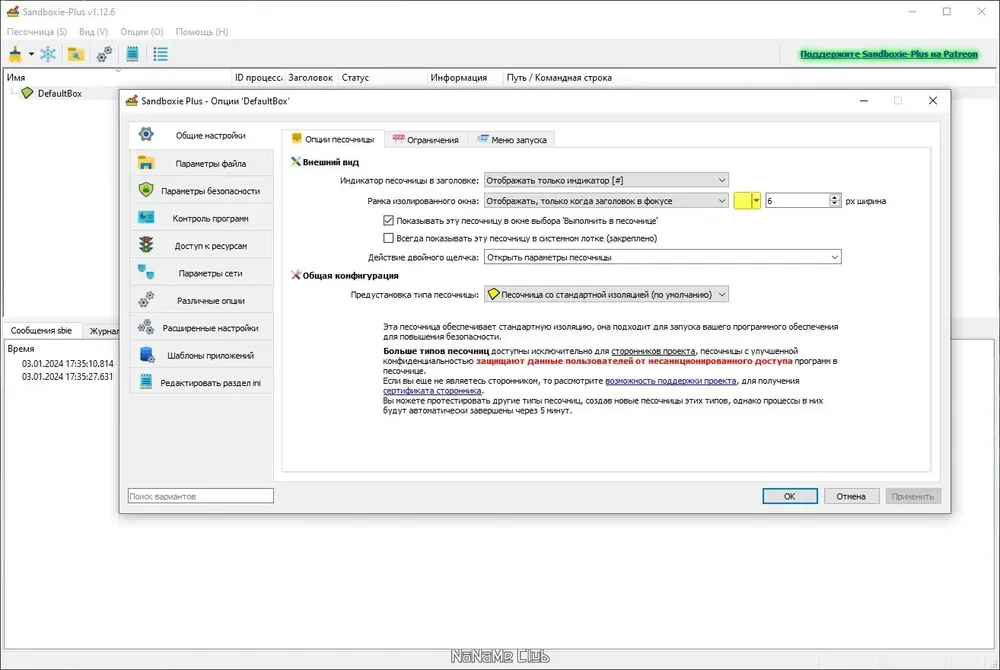Toggle 'Показывать эту песочницу в окне выбора' checkbox
Image resolution: width=1000 pixels, height=670 pixels.
(x=388, y=221)
